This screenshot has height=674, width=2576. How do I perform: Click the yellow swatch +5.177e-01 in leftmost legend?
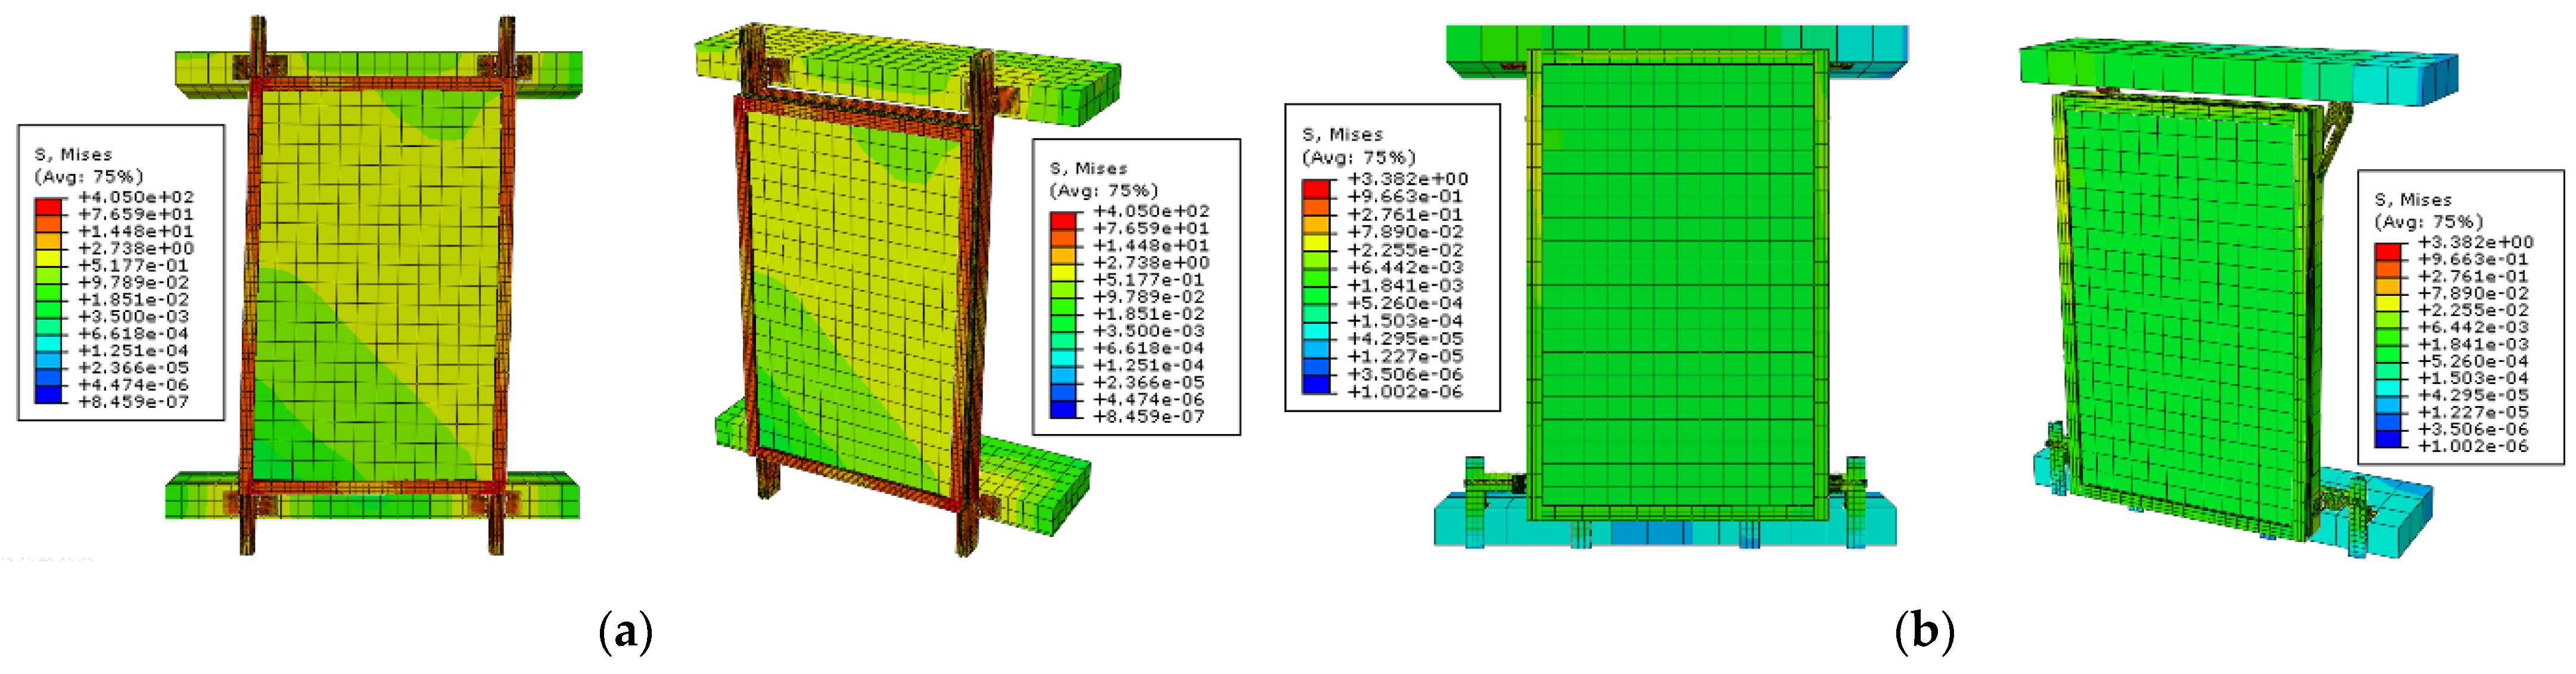pos(48,259)
